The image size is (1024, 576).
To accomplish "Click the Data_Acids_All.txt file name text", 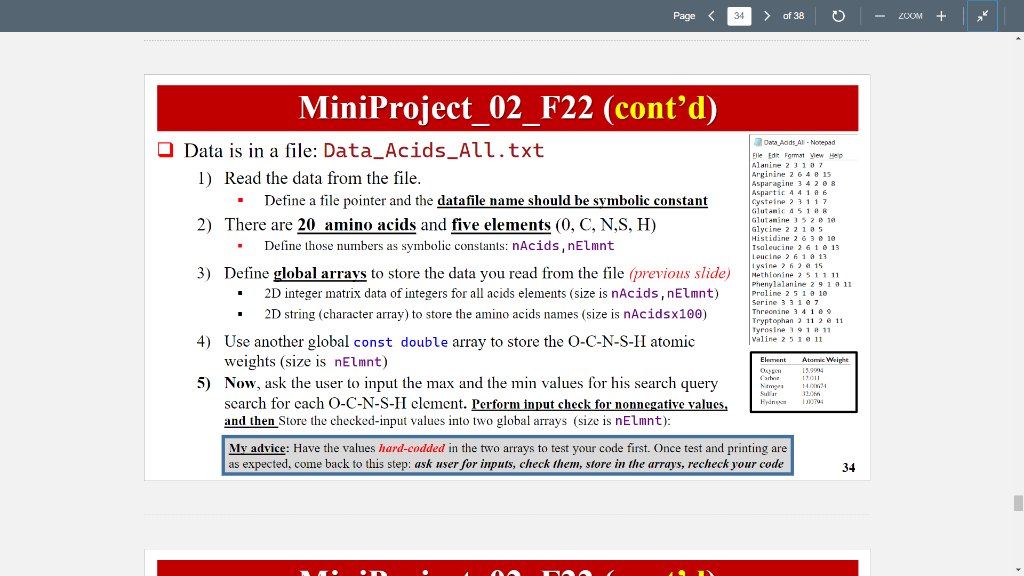I will [434, 150].
